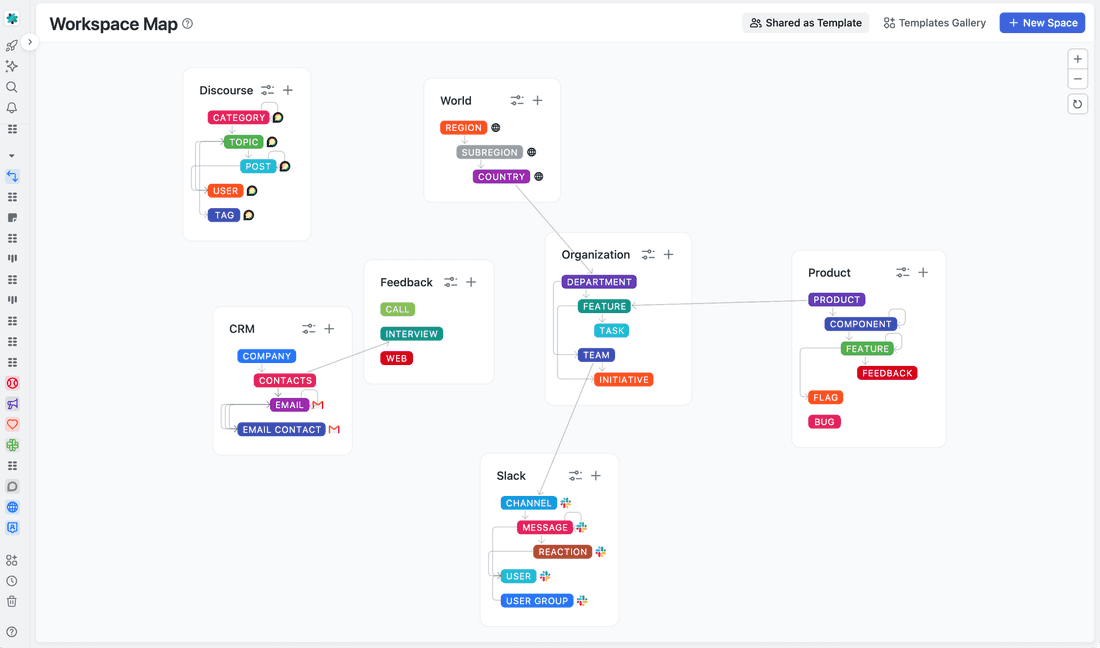The height and width of the screenshot is (648, 1100).
Task: Open the Templates Gallery
Action: [934, 22]
